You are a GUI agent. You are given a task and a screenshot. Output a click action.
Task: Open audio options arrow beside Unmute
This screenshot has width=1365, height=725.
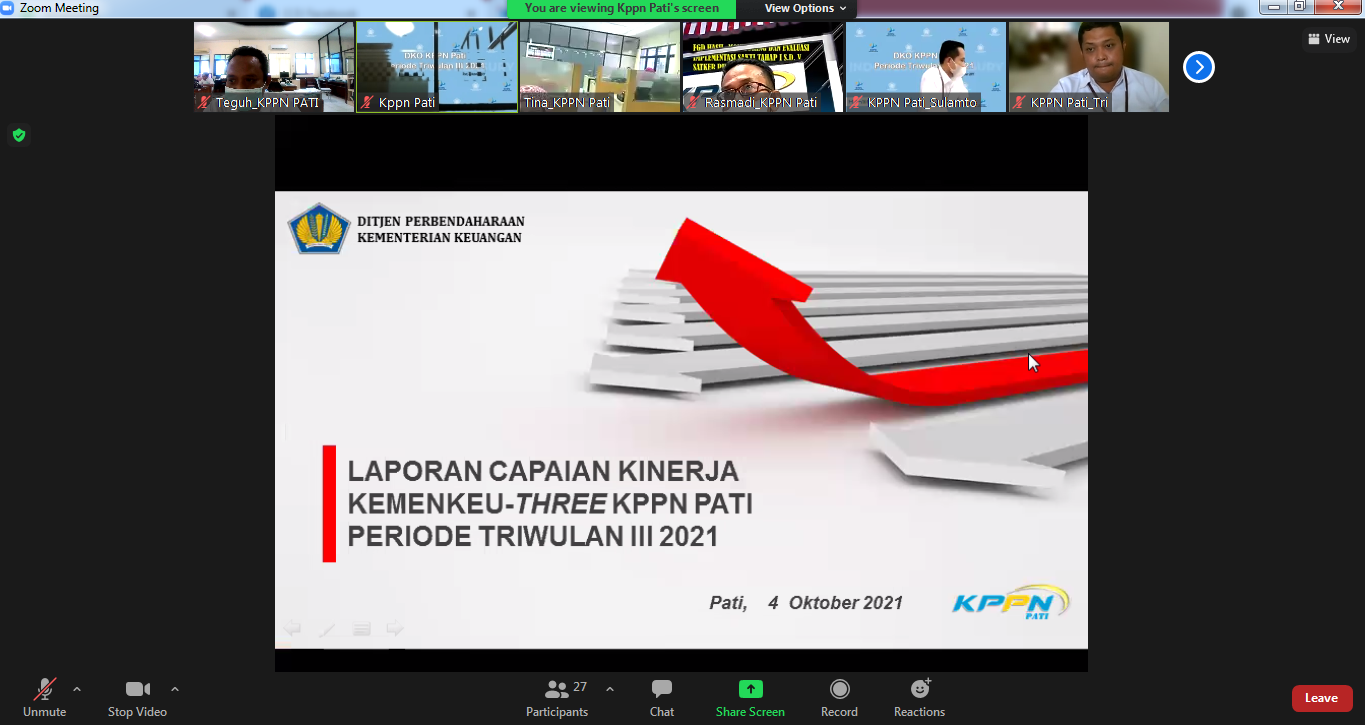tap(77, 689)
